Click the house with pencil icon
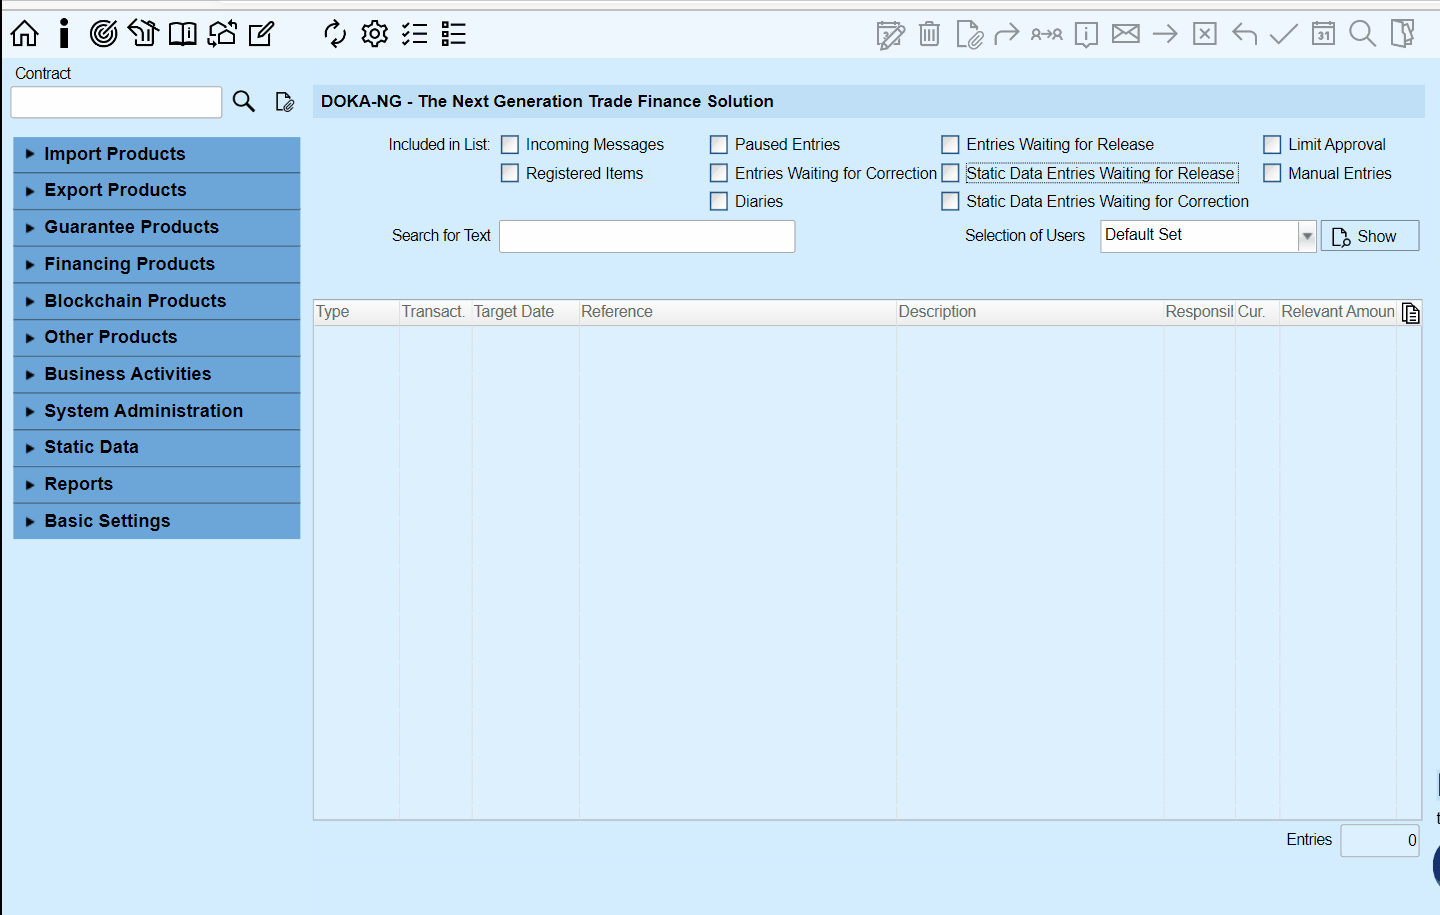 pyautogui.click(x=143, y=34)
